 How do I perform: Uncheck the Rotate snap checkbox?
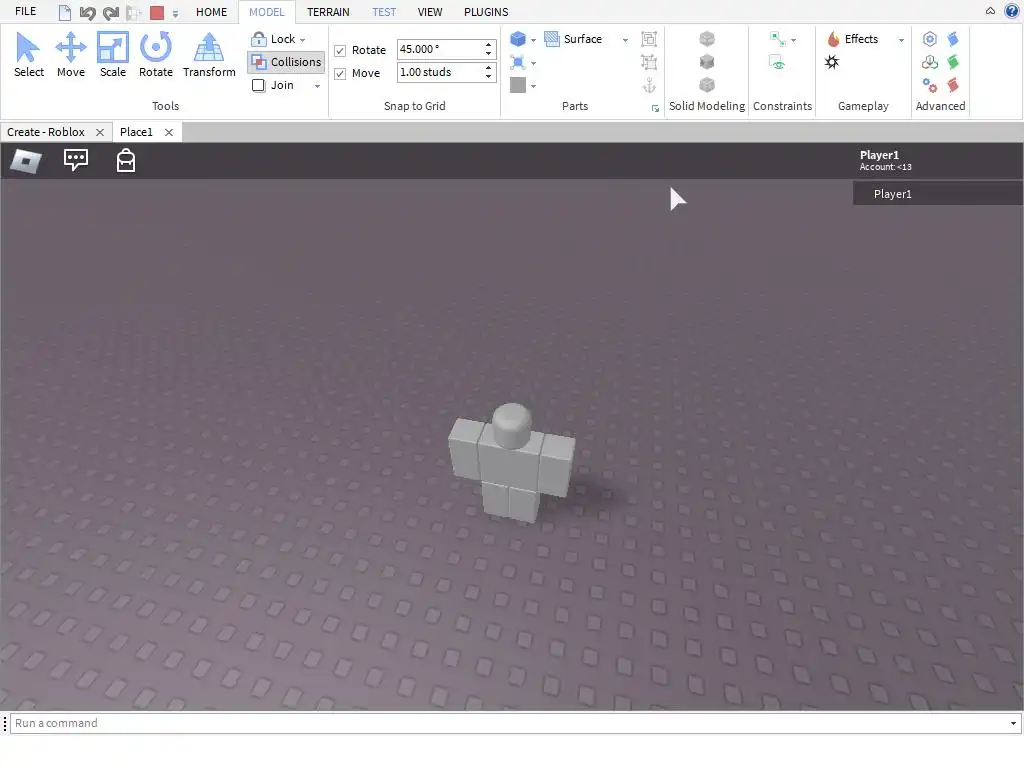click(x=340, y=50)
